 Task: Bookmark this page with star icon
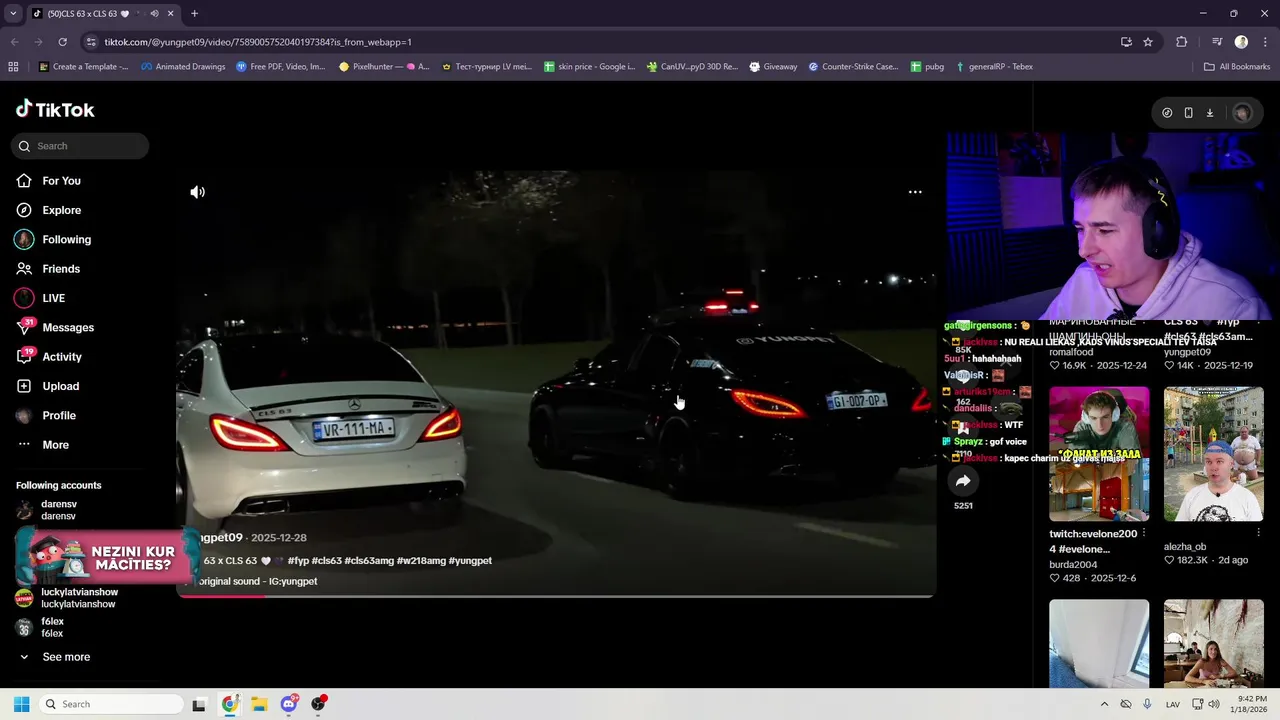point(1148,42)
